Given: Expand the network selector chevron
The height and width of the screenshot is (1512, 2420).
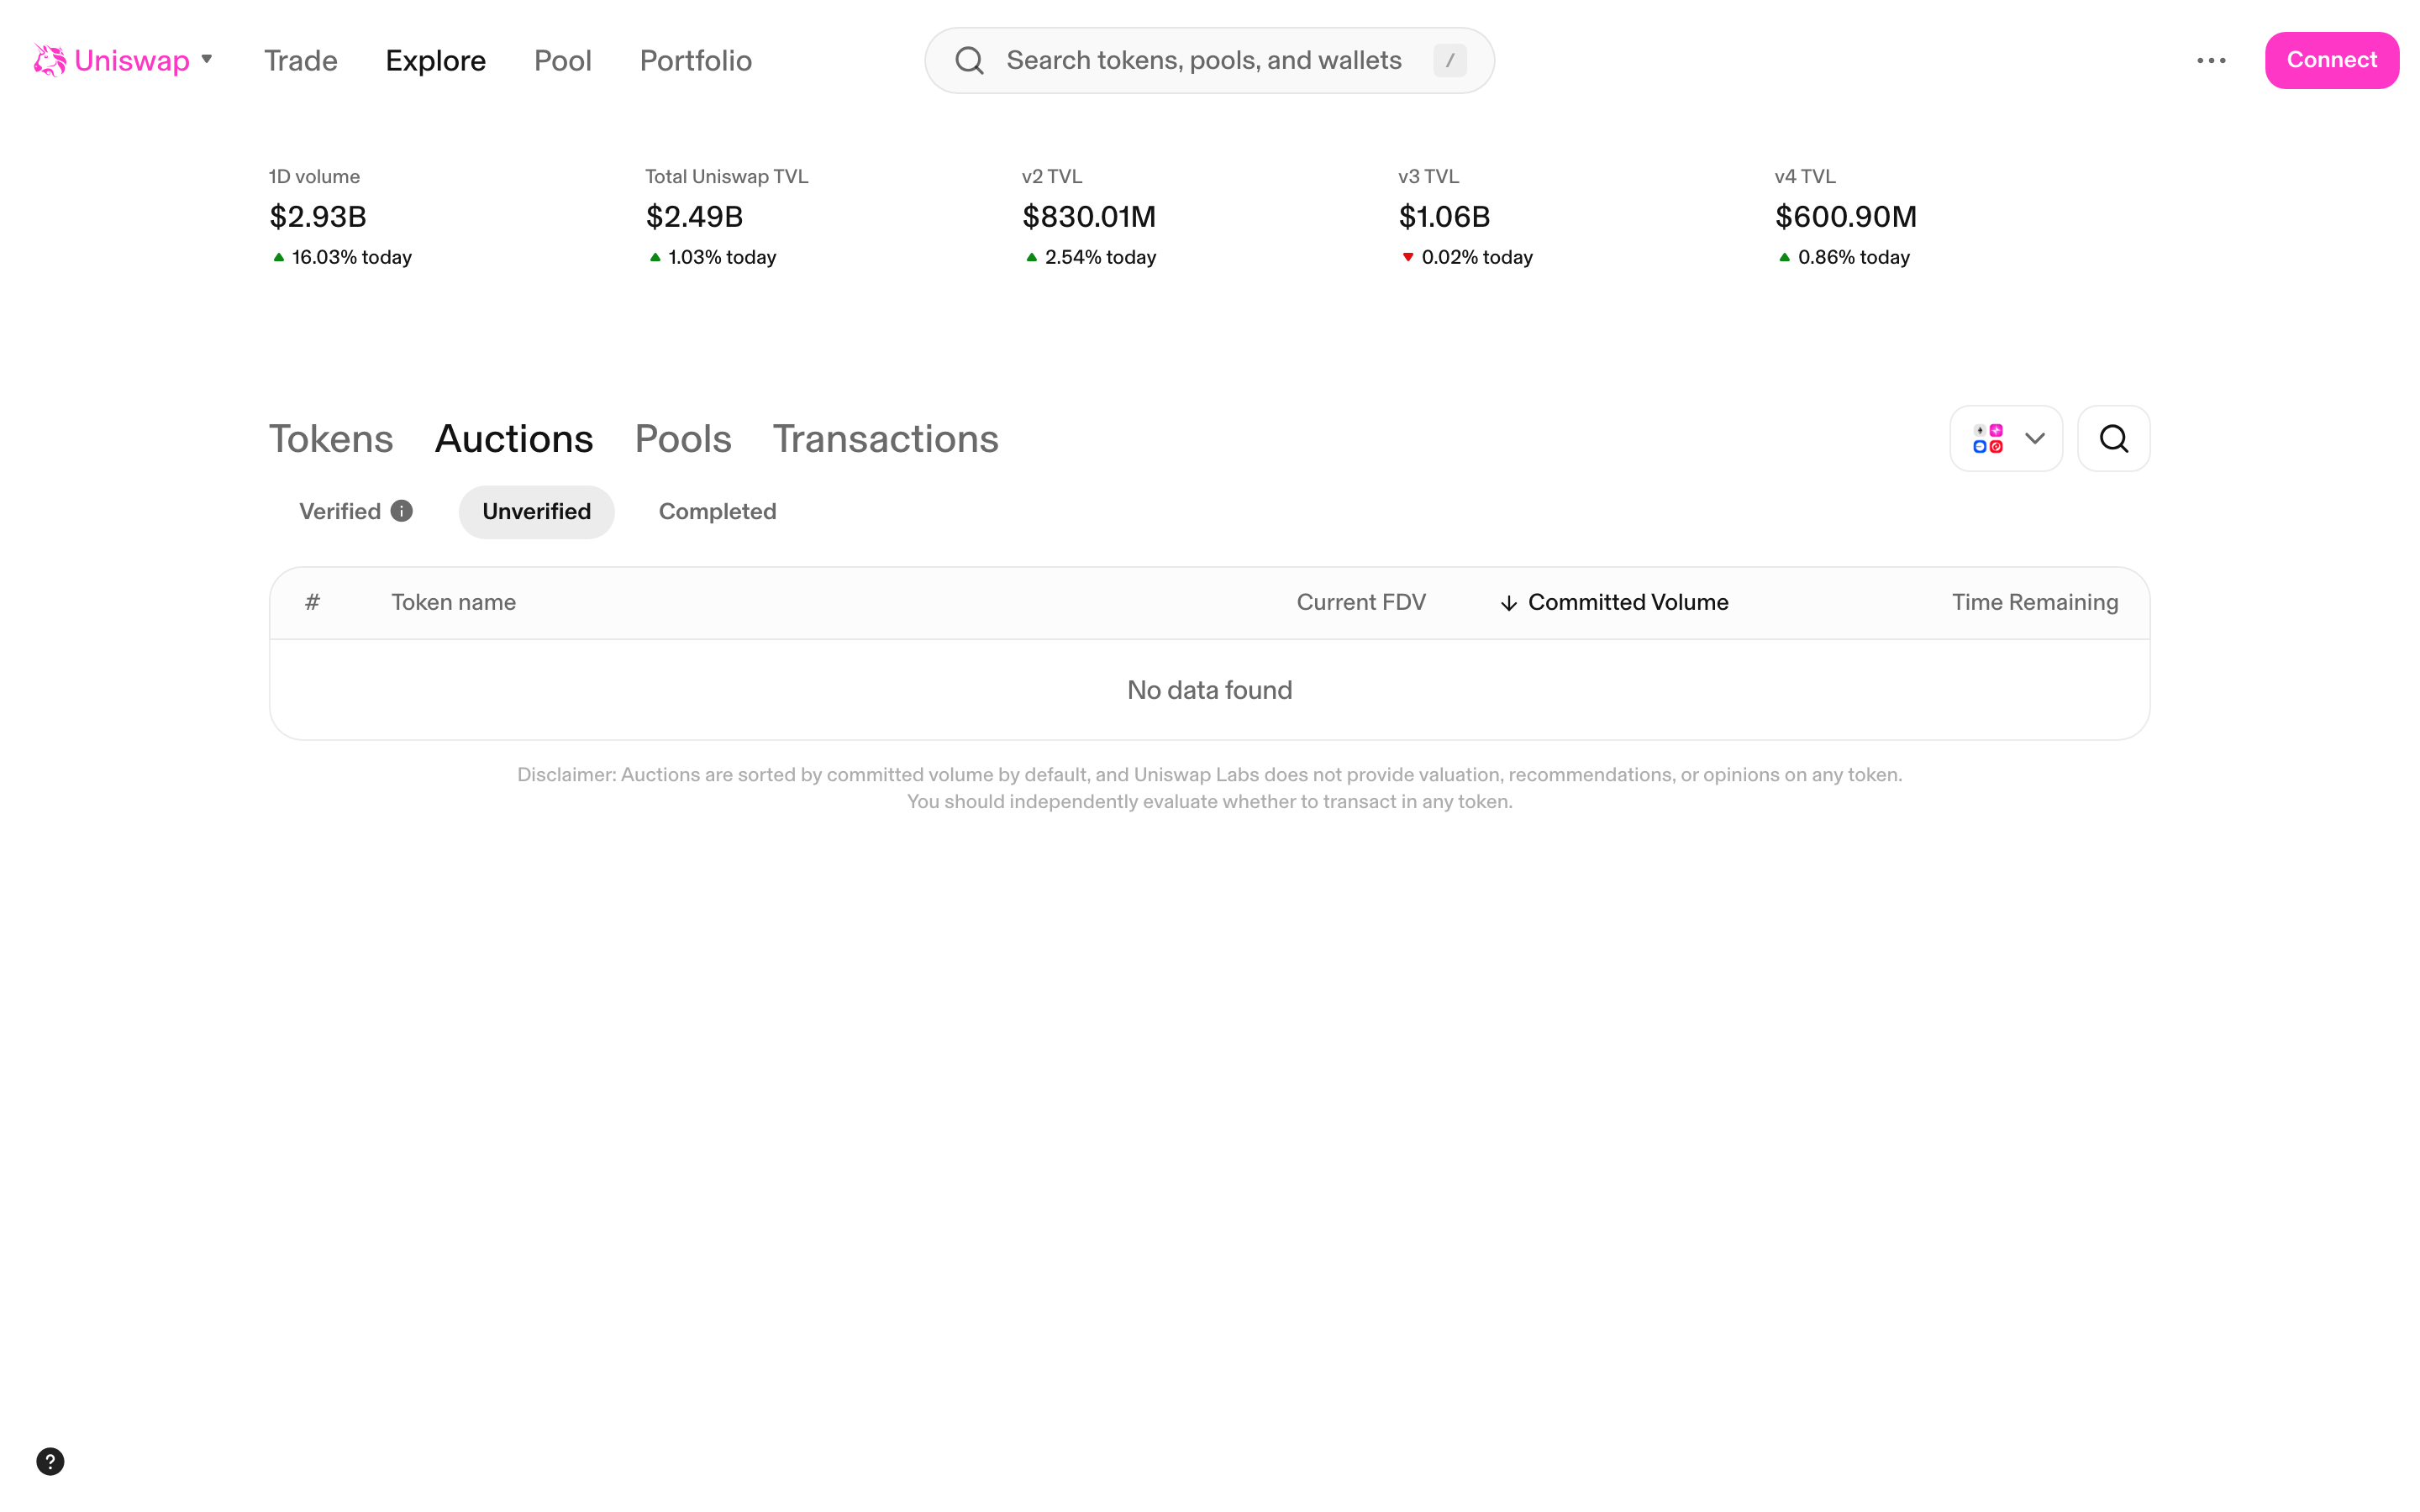Looking at the screenshot, I should 2034,438.
